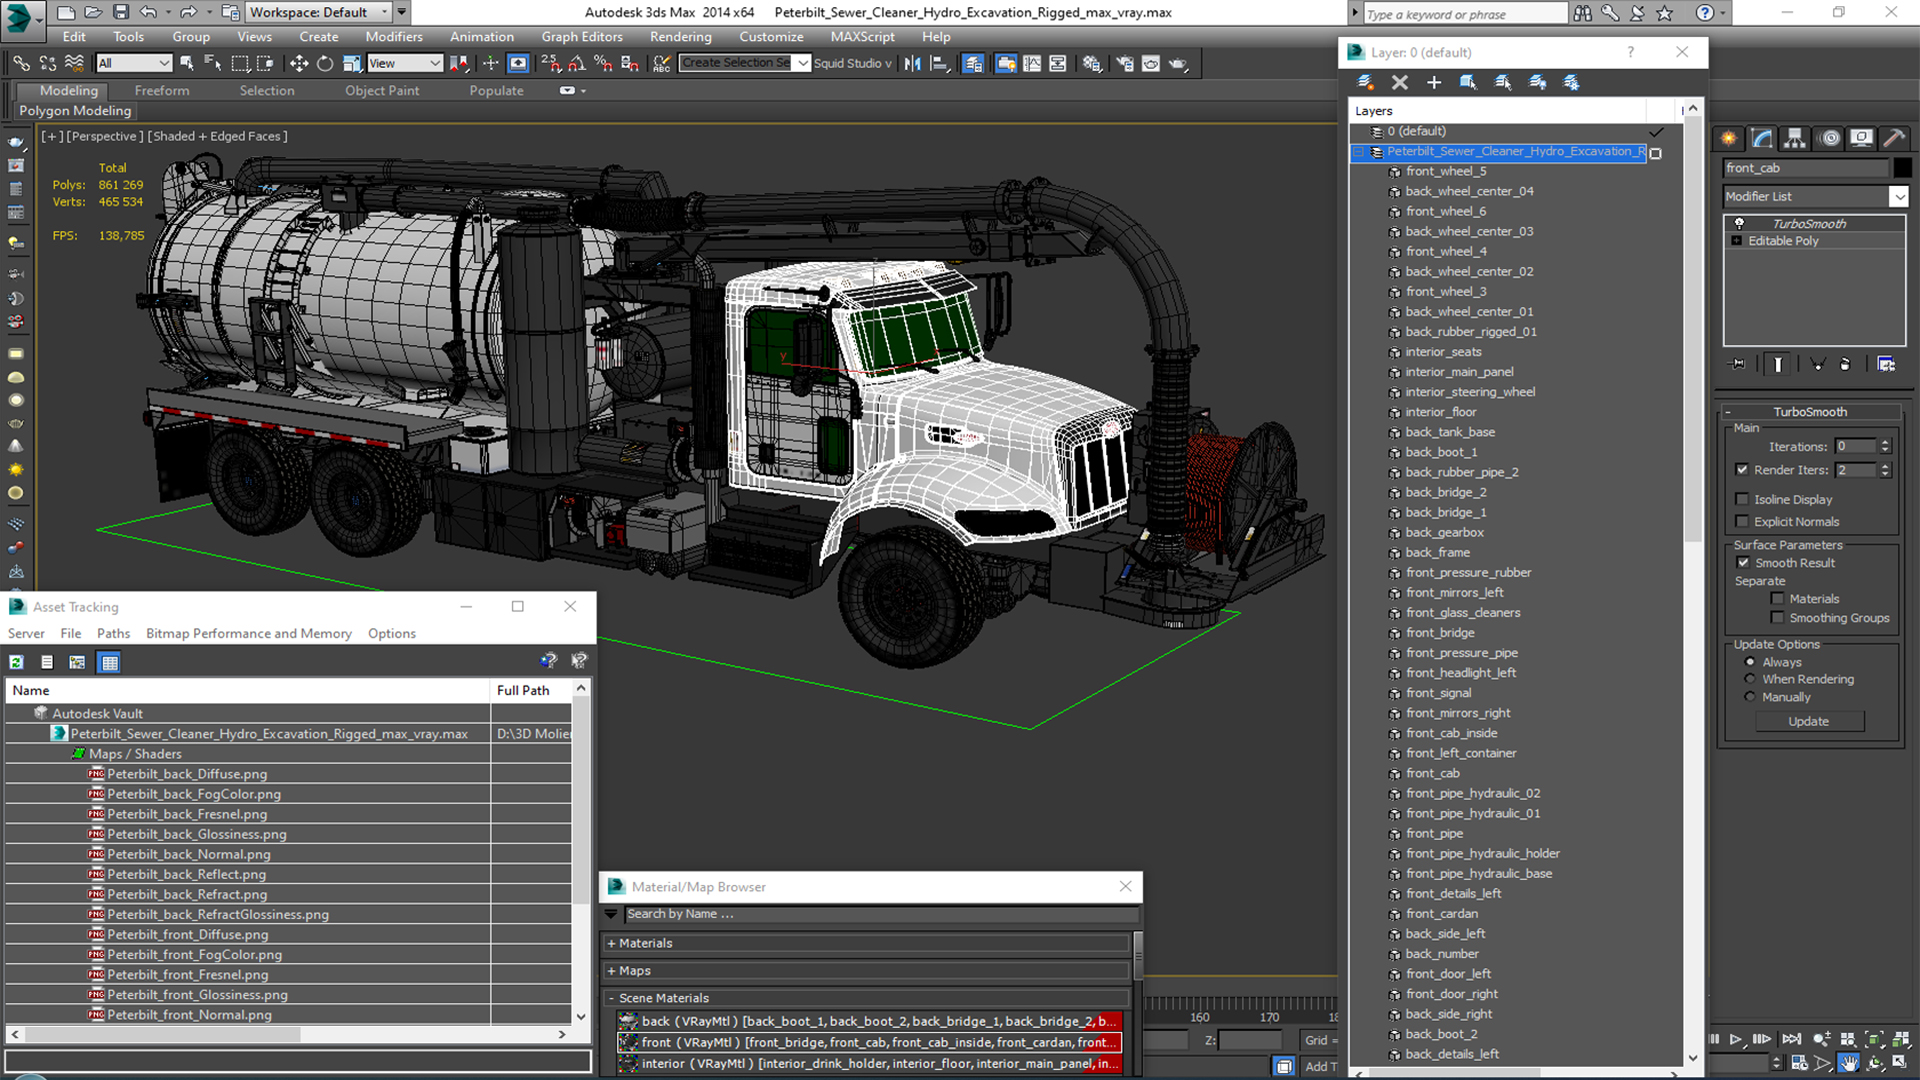Click the Rectangular Selection Region icon

pos(240,63)
